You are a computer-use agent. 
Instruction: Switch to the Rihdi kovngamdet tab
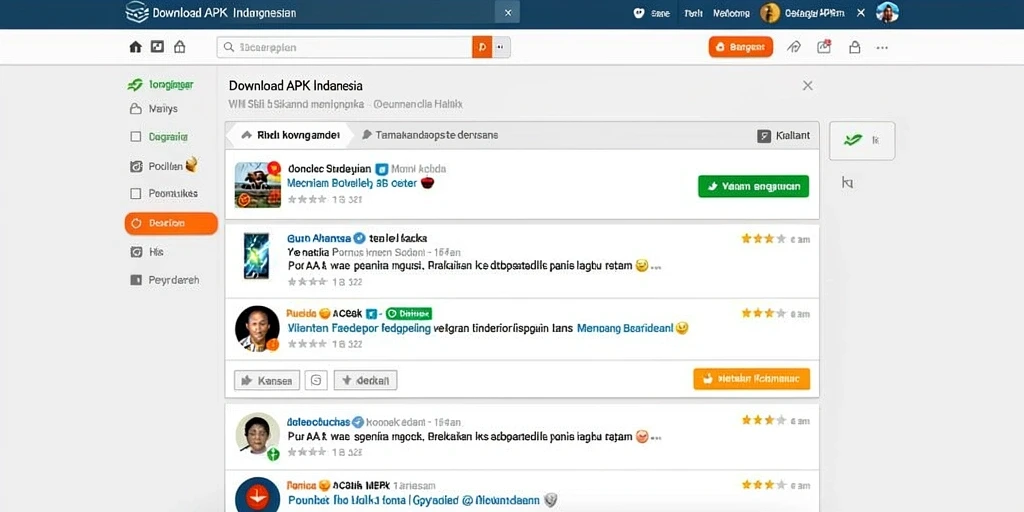tap(290, 135)
